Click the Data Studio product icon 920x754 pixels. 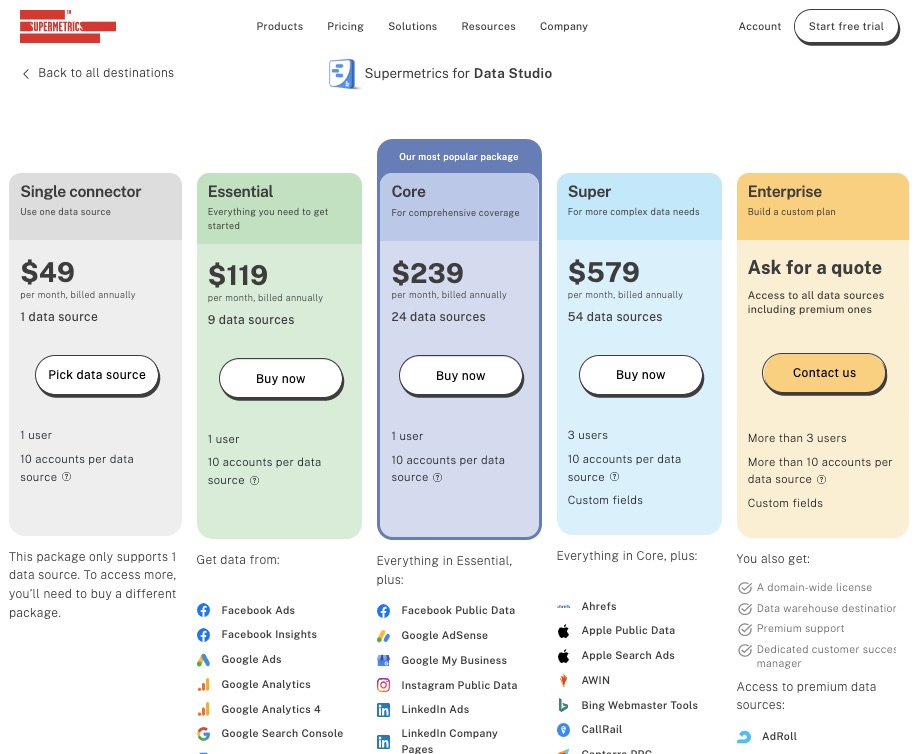tap(342, 74)
